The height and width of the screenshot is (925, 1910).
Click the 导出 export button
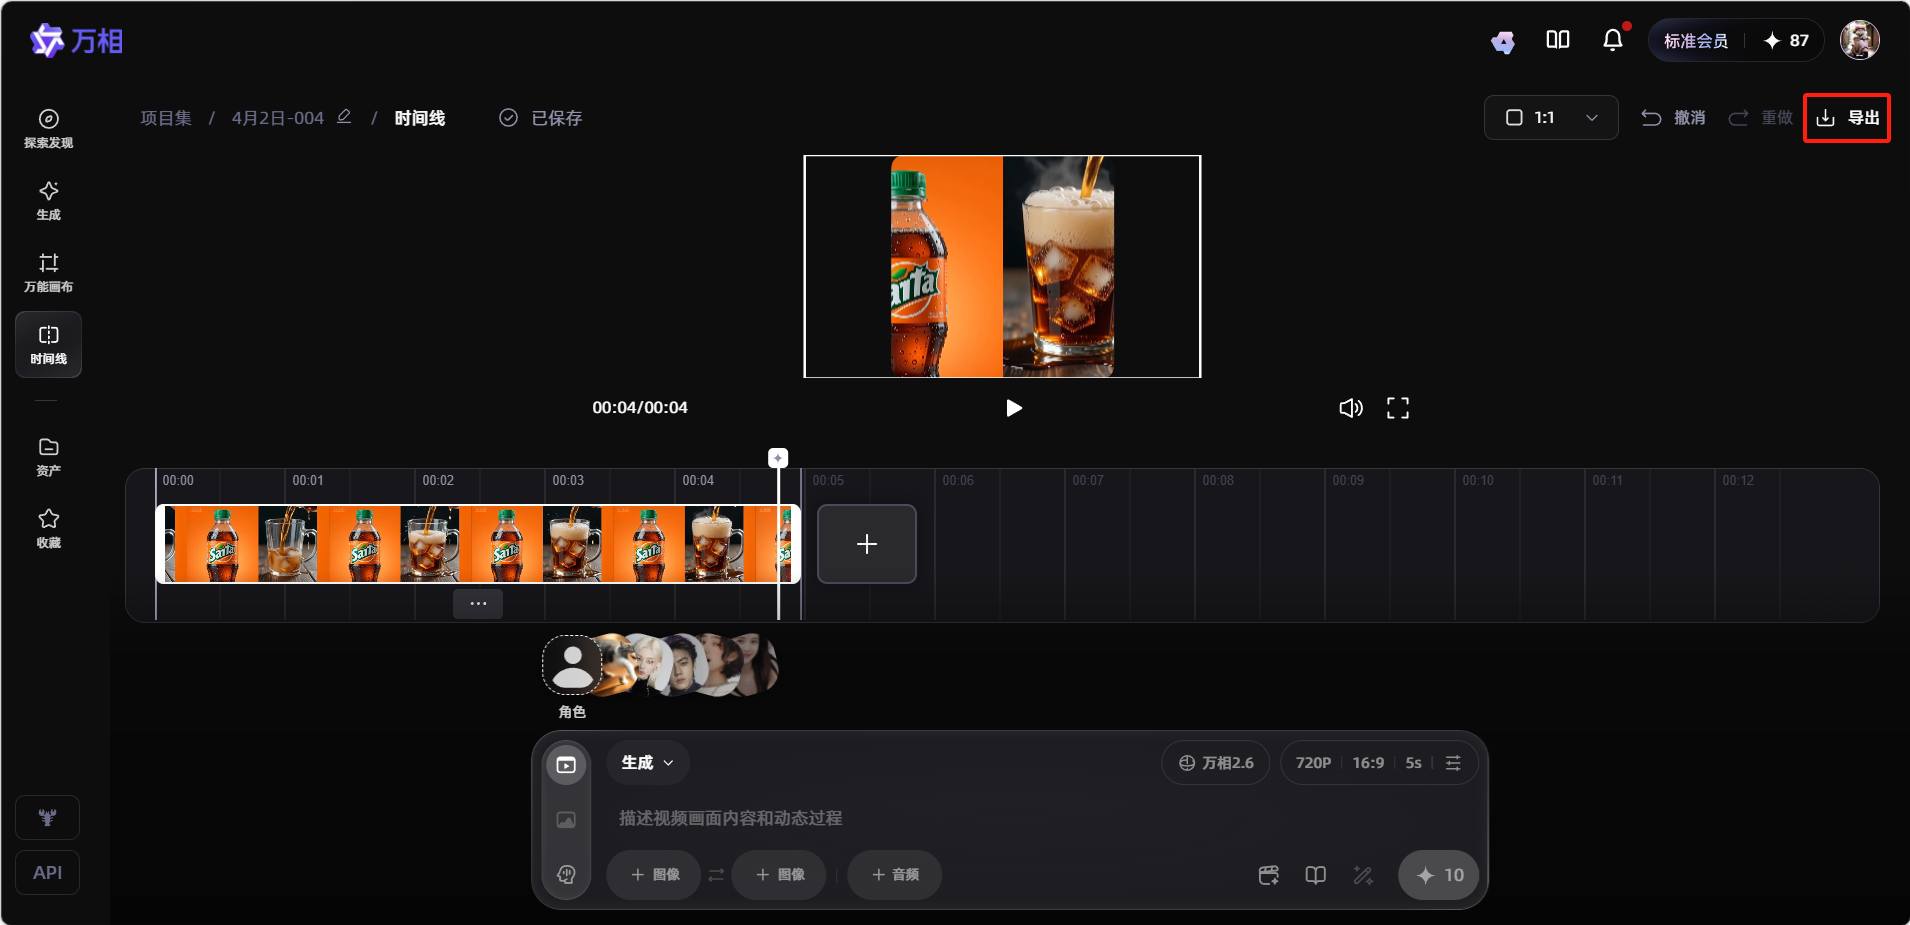pyautogui.click(x=1846, y=118)
